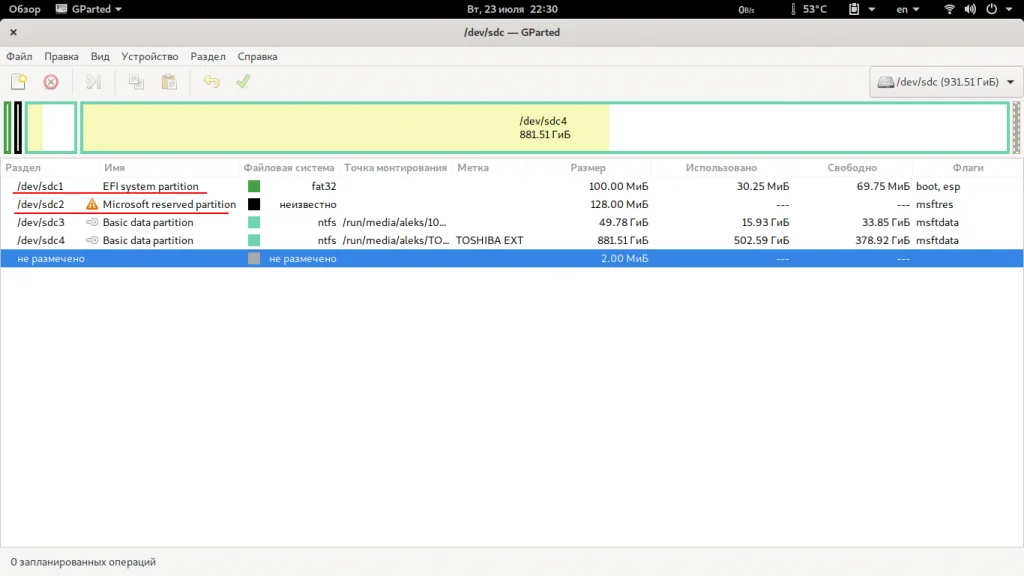Viewport: 1024px width, 576px height.
Task: Sort by the Метка column header
Action: pos(489,168)
